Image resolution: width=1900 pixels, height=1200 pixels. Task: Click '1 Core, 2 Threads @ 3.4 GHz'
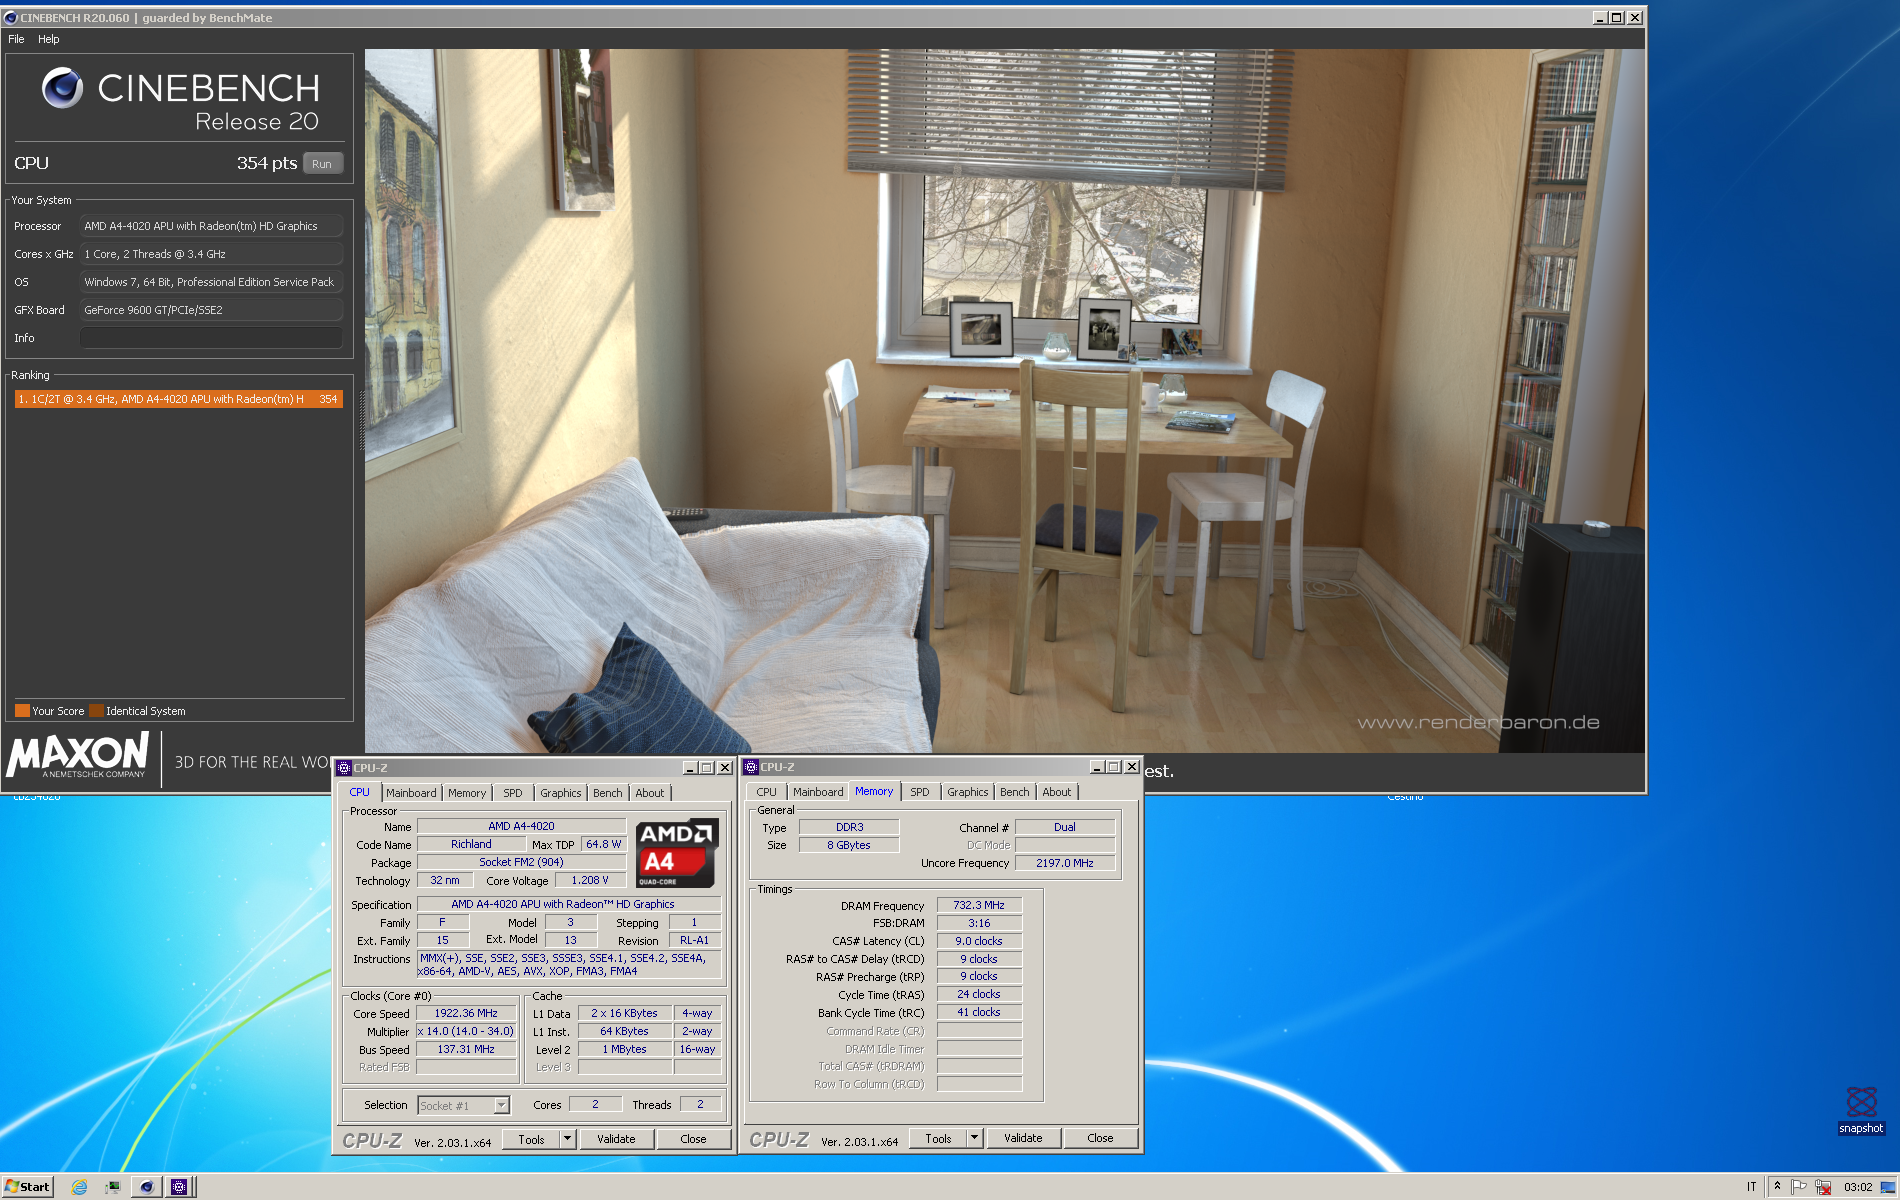click(x=211, y=254)
